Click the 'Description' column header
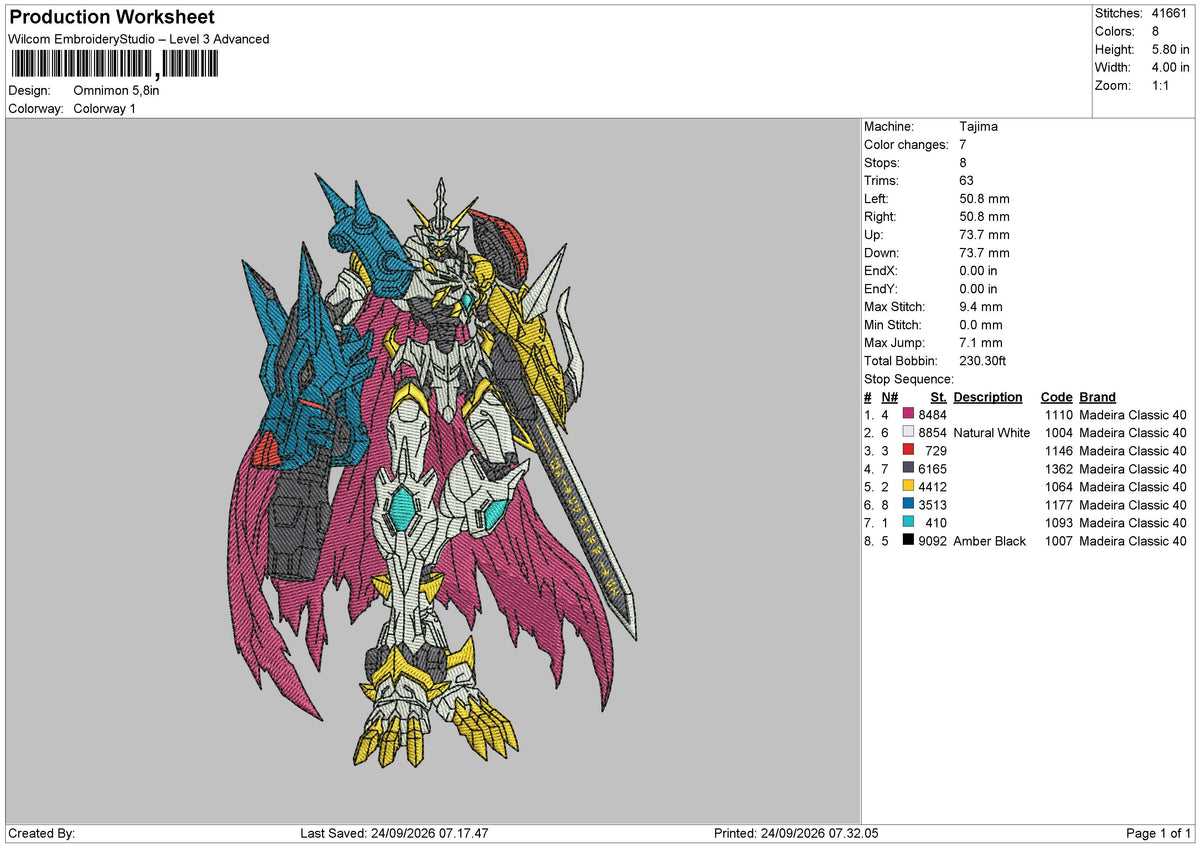Image resolution: width=1200 pixels, height=848 pixels. pyautogui.click(x=988, y=397)
